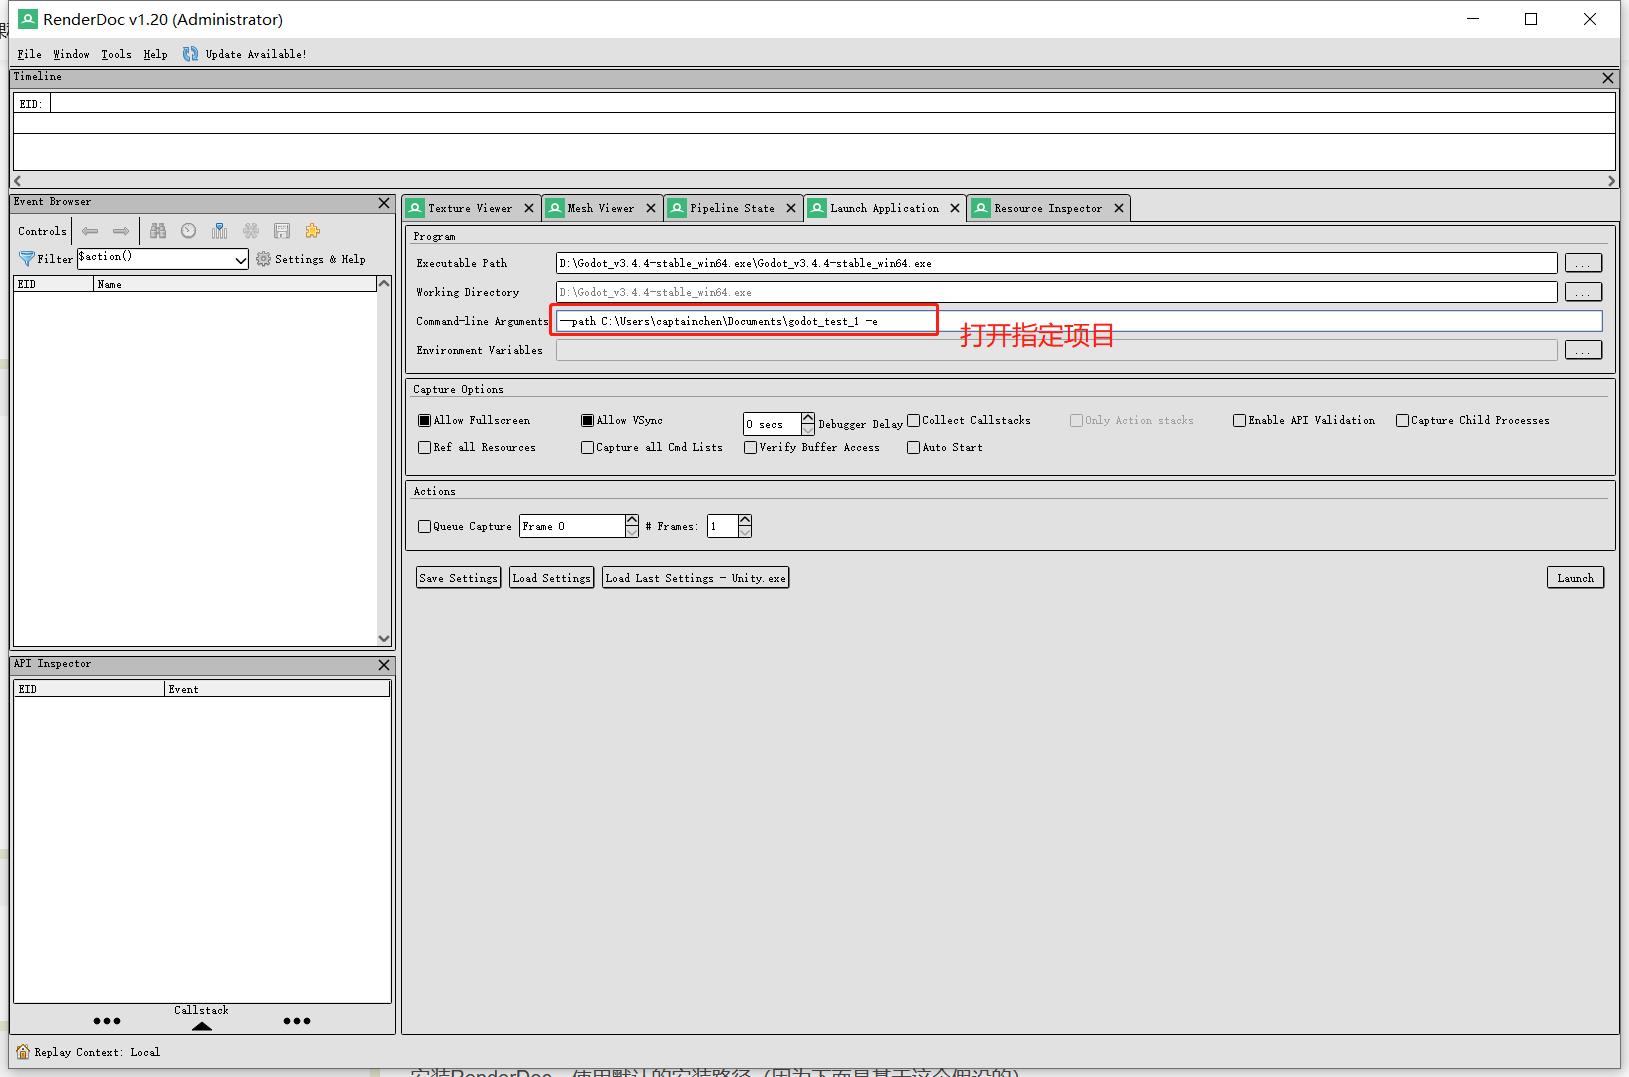This screenshot has height=1077, width=1629.
Task: Open the Help menu
Action: click(155, 54)
